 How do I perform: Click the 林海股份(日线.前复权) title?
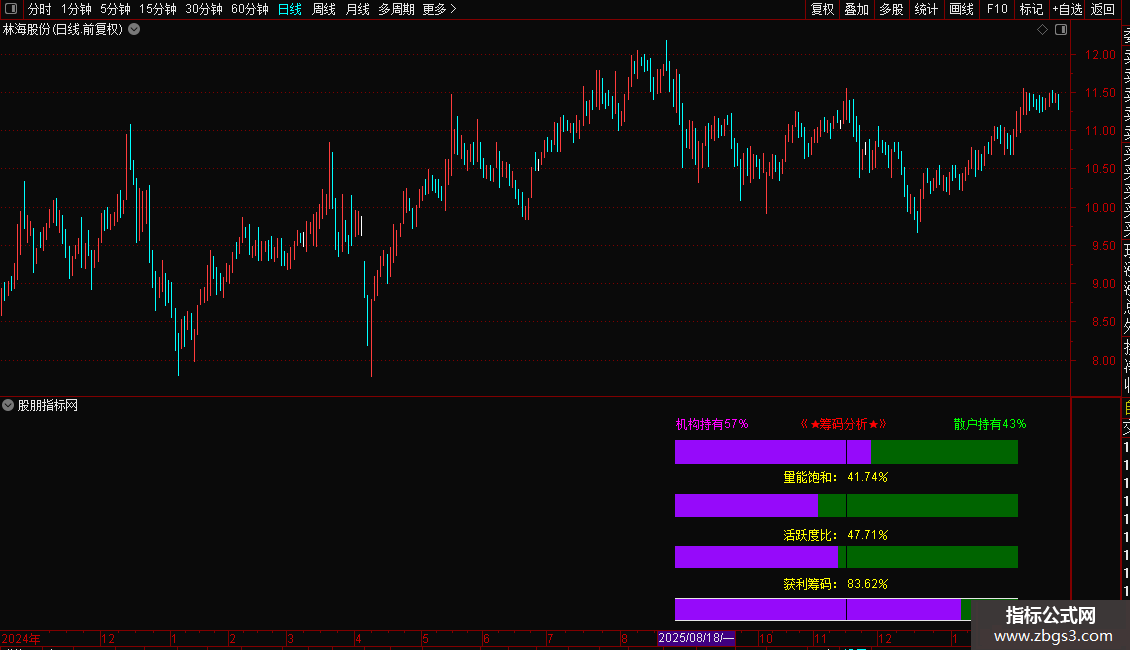coord(63,30)
